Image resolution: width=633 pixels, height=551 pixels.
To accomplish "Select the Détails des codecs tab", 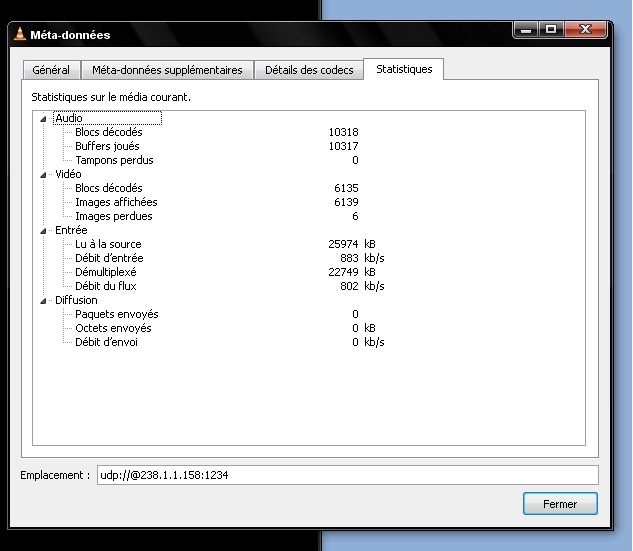I will 308,70.
